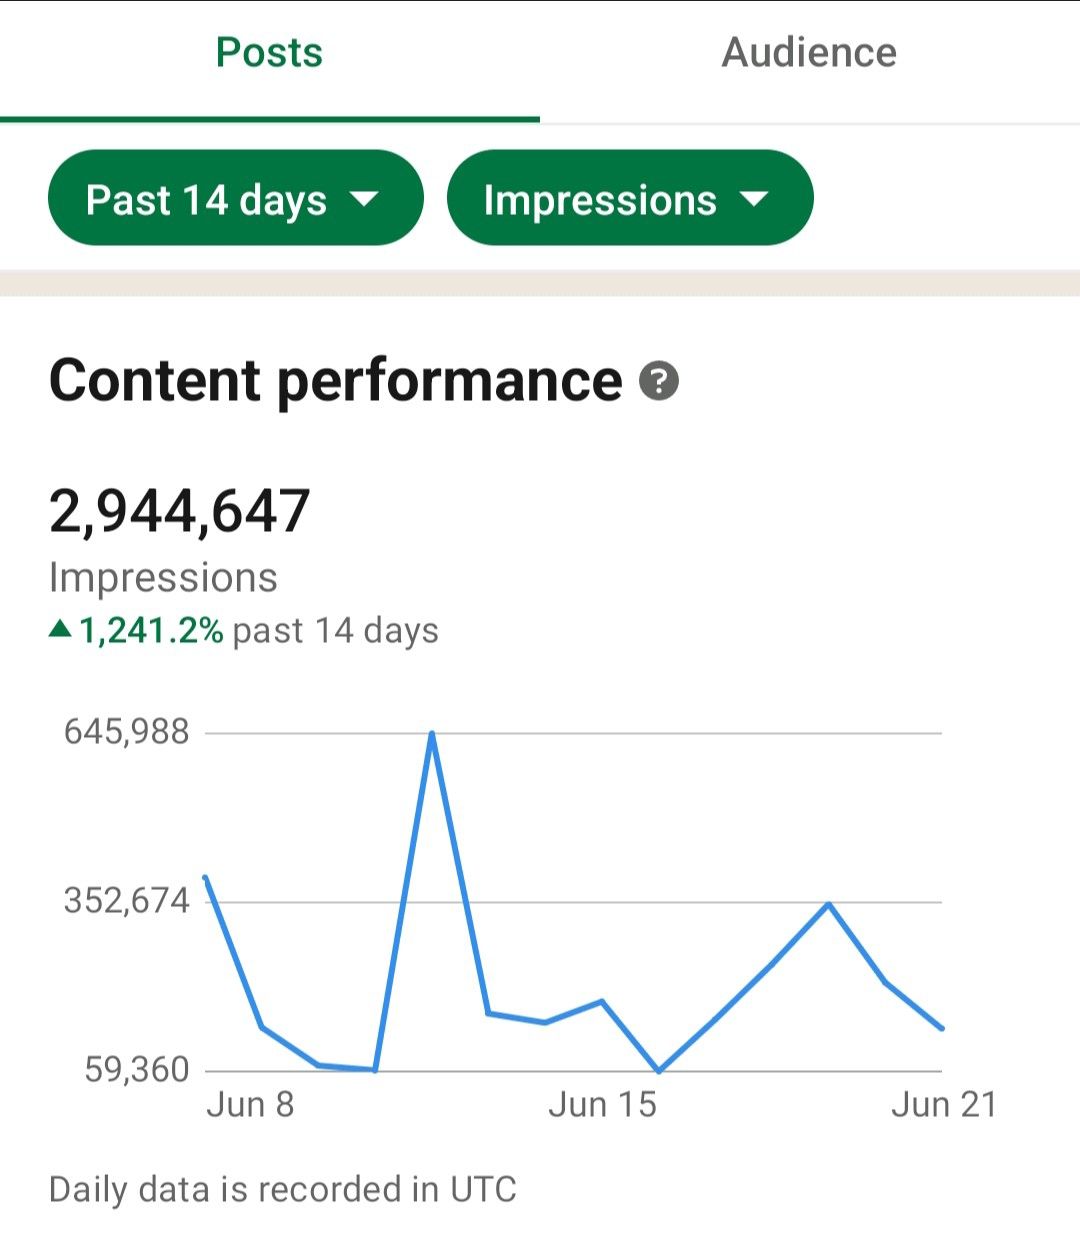This screenshot has width=1080, height=1244.
Task: Tap the 2,944,647 total impressions figure
Action: coord(180,511)
